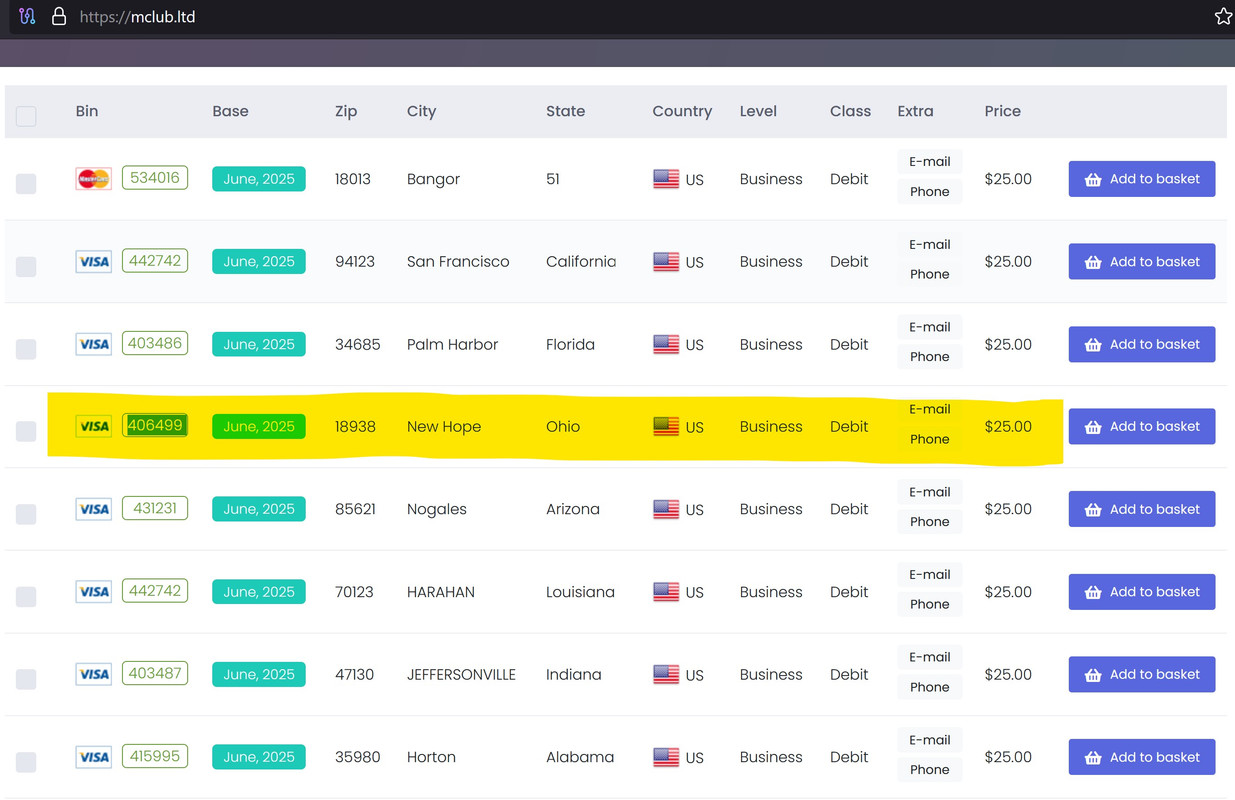Check the box for the Nogales row
1235x800 pixels.
click(x=26, y=514)
